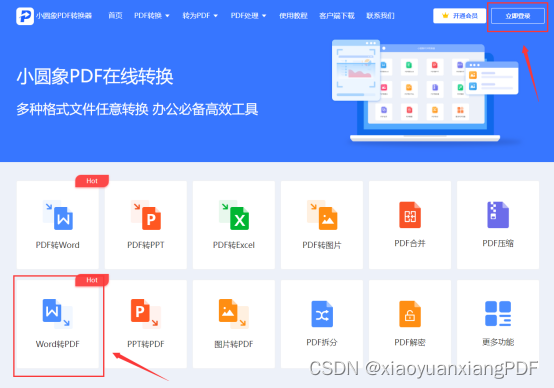Image resolution: width=554 pixels, height=388 pixels.
Task: Expand the 转为PDF dropdown menu
Action: pos(200,16)
